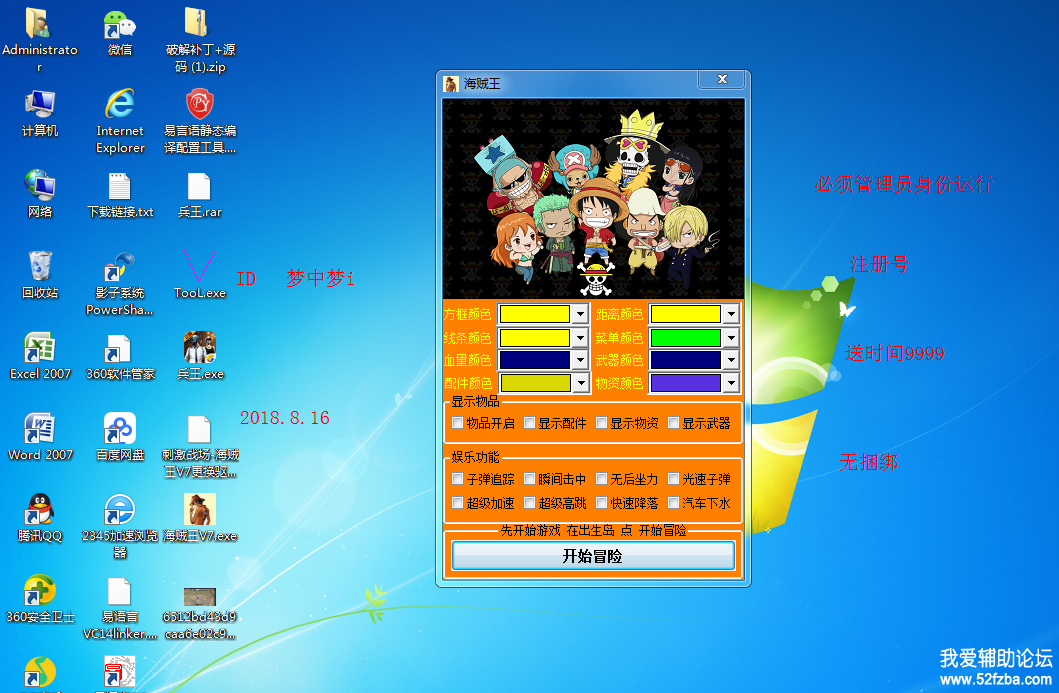Select the 360软件管家 shortcut
This screenshot has width=1059, height=693.
[x=120, y=355]
